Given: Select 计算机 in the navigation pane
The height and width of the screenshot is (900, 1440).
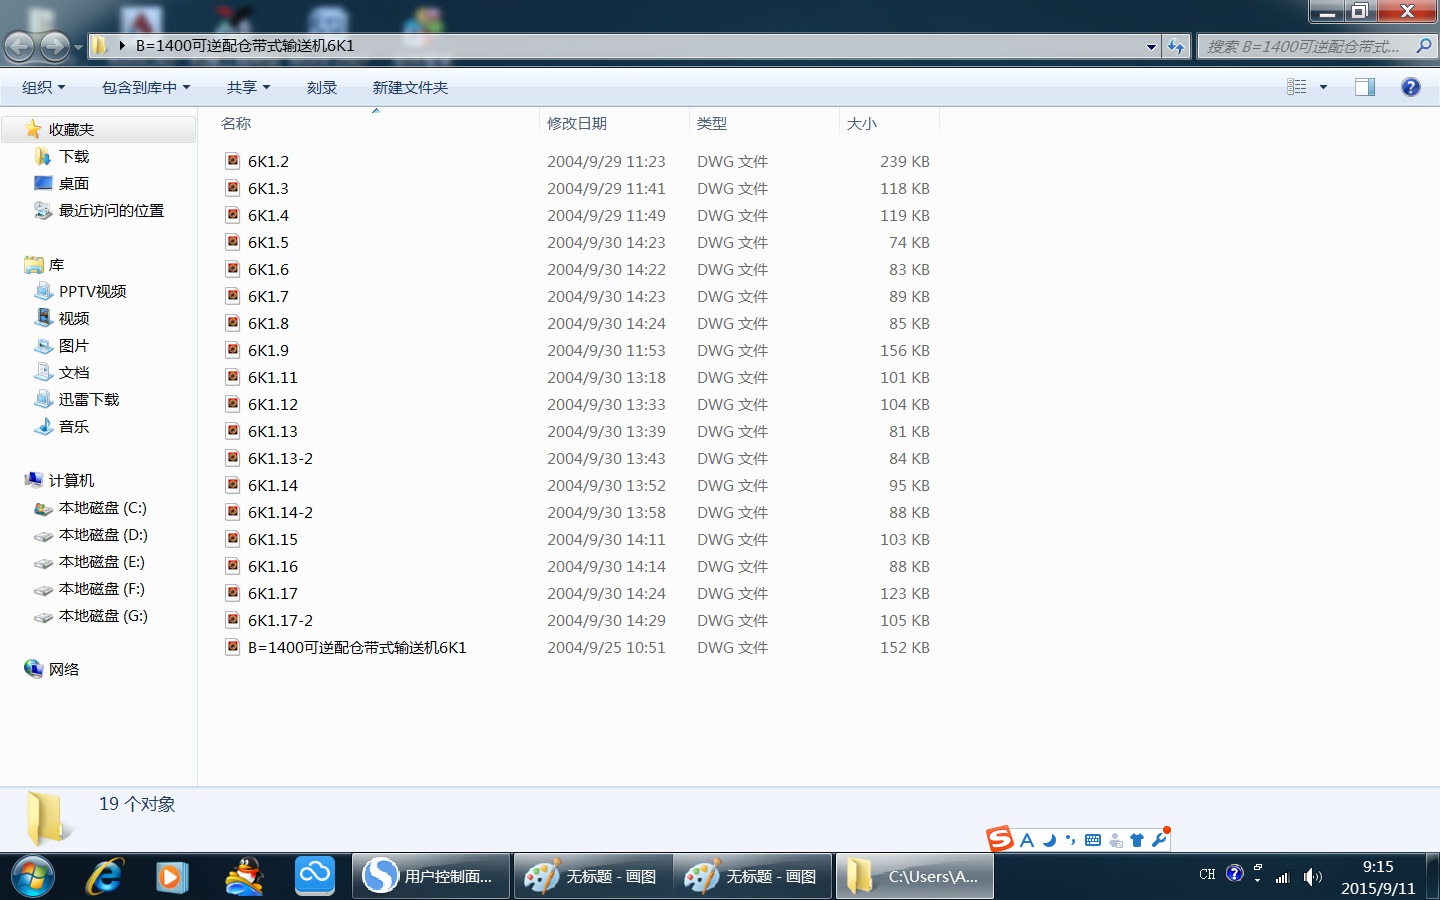Looking at the screenshot, I should (x=71, y=480).
